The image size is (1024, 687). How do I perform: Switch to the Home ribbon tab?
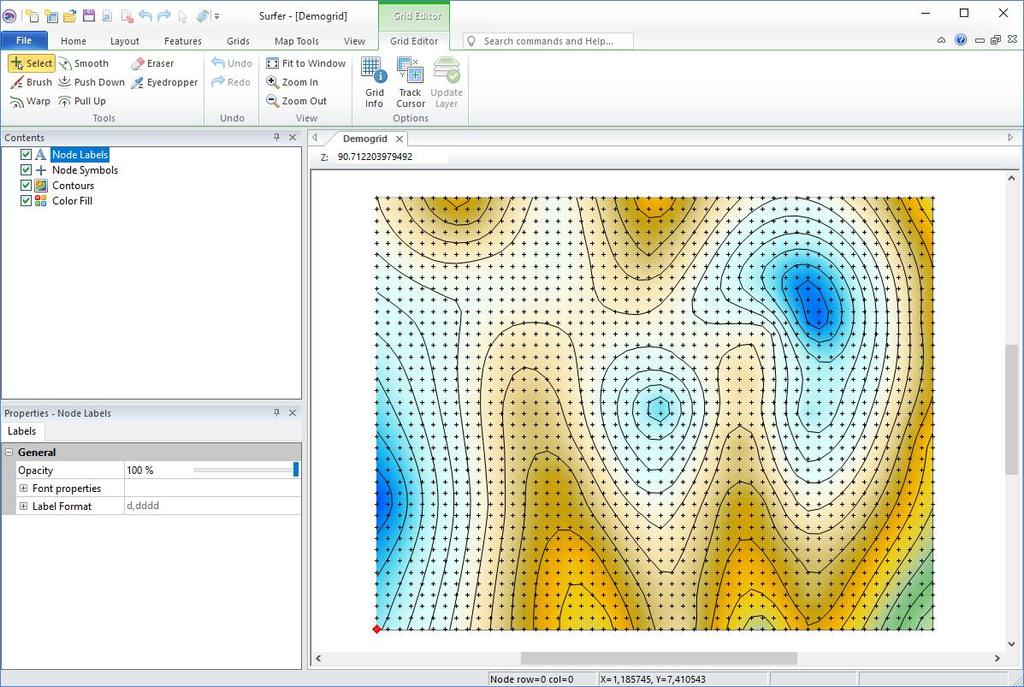pyautogui.click(x=73, y=41)
